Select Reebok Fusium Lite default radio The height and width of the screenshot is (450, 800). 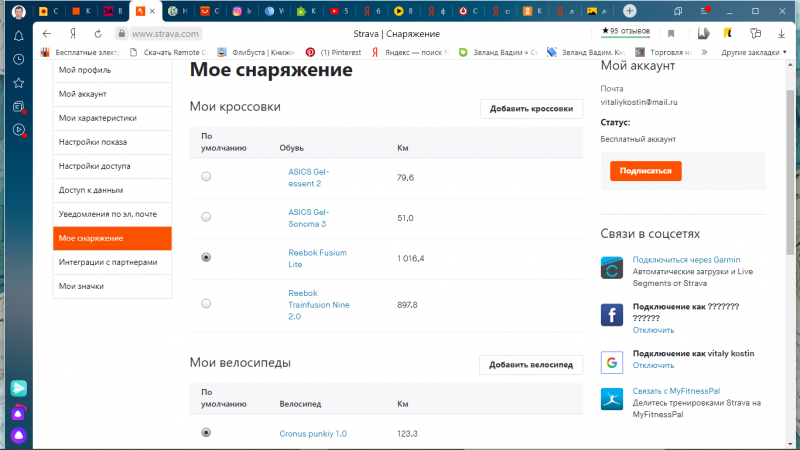[206, 257]
